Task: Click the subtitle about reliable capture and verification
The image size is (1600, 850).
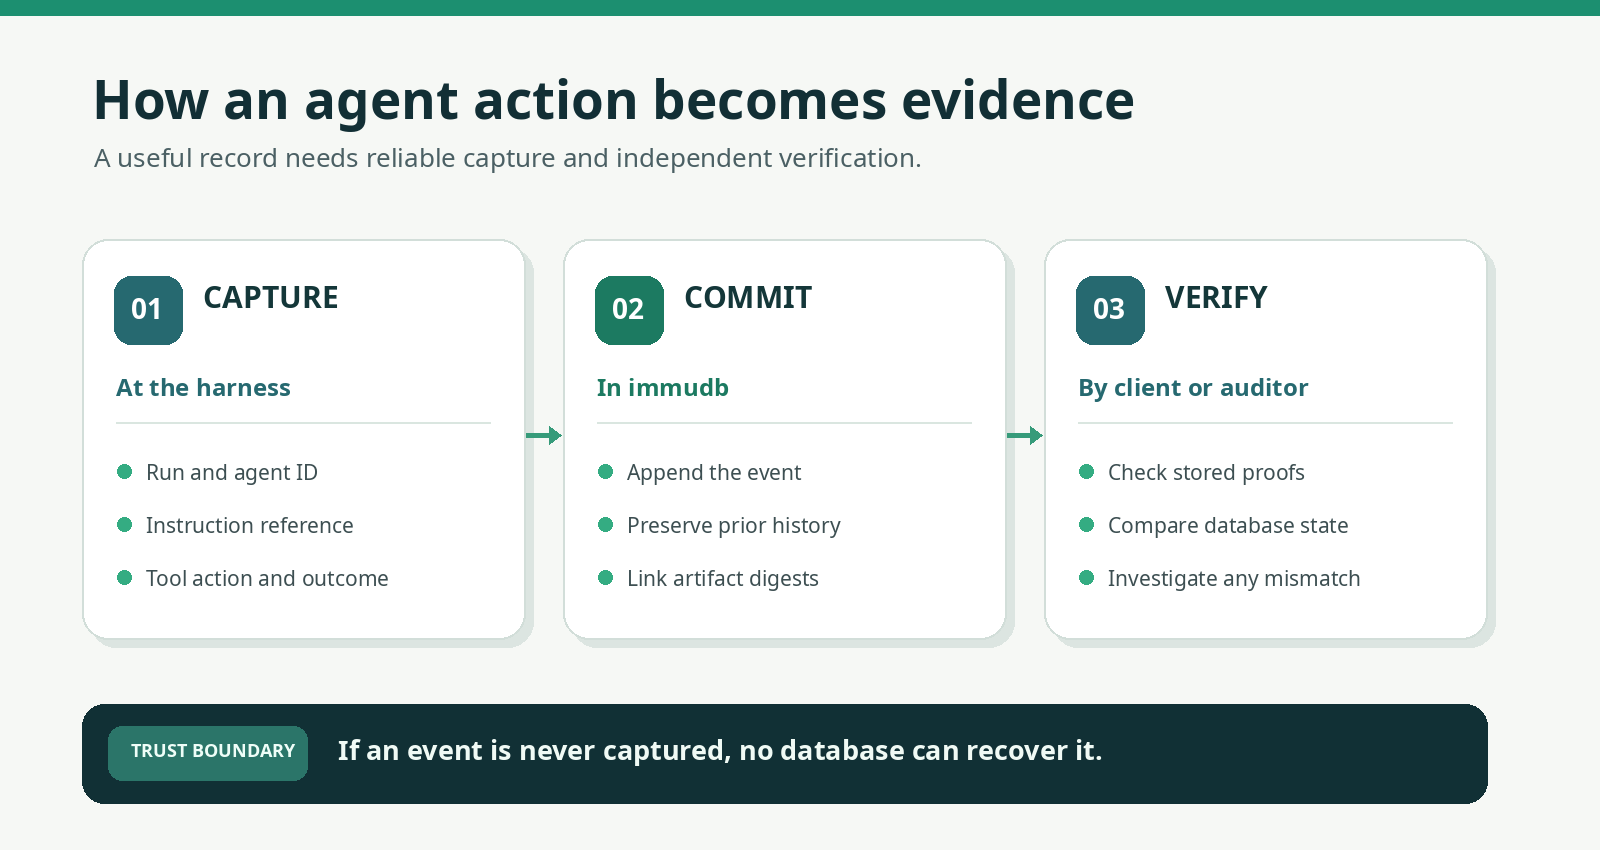Action: click(508, 158)
